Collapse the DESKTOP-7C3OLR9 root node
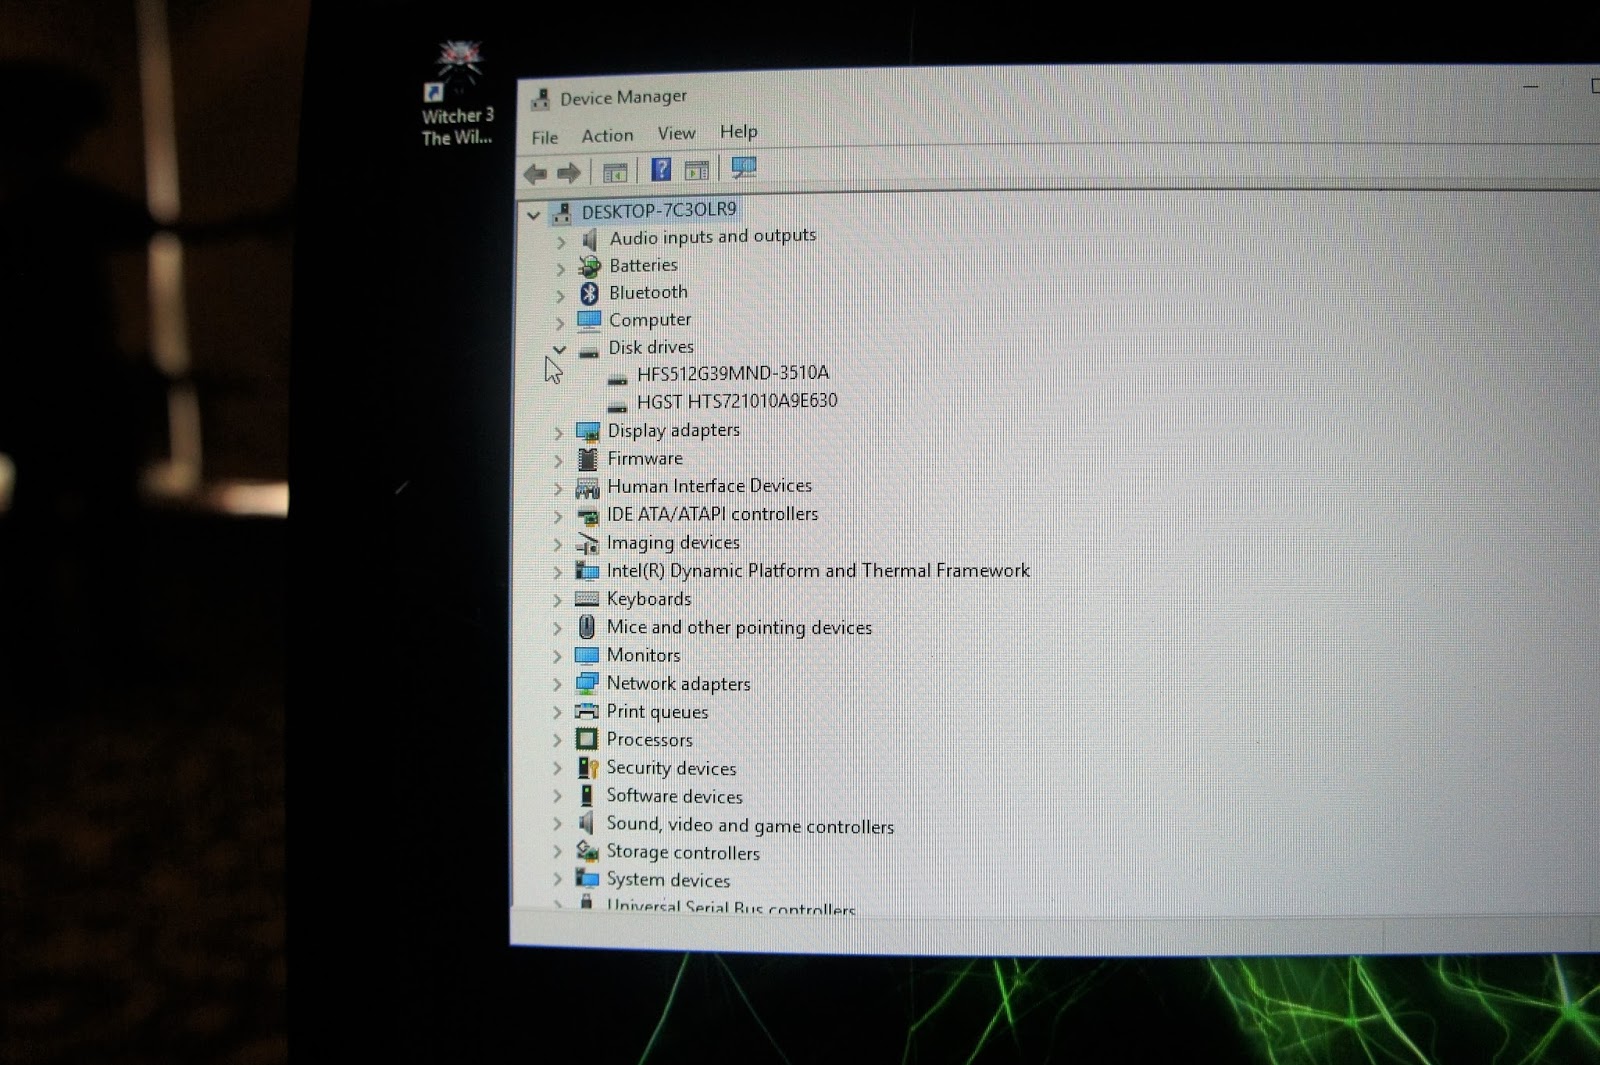The width and height of the screenshot is (1600, 1065). (x=533, y=214)
